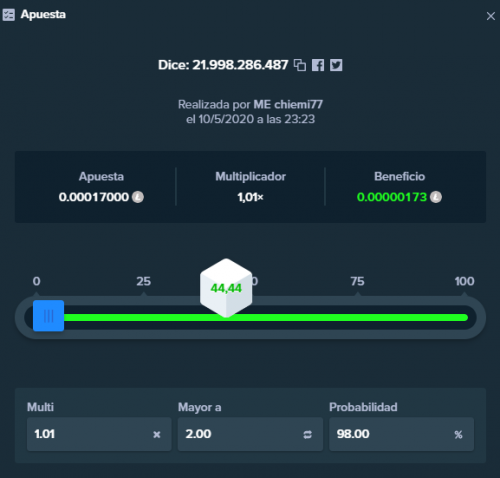The image size is (500, 478).
Task: Click the date text 10/5/2020 a las 23:23
Action: point(257,119)
